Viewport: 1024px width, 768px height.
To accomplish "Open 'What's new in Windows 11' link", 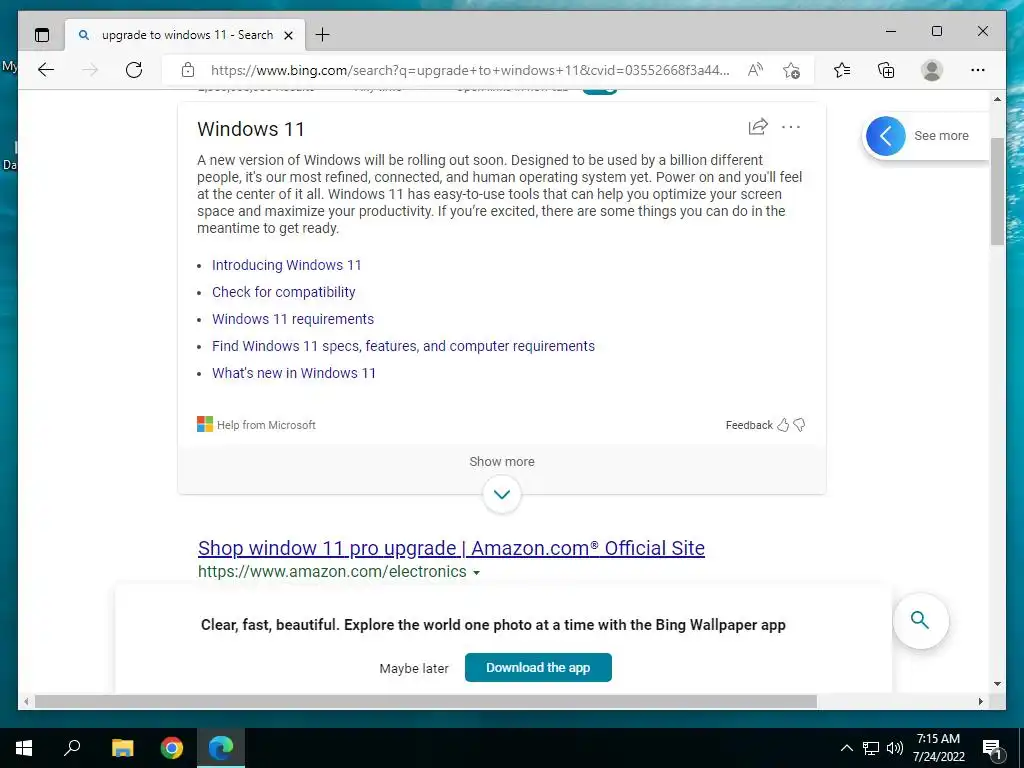I will tap(294, 373).
